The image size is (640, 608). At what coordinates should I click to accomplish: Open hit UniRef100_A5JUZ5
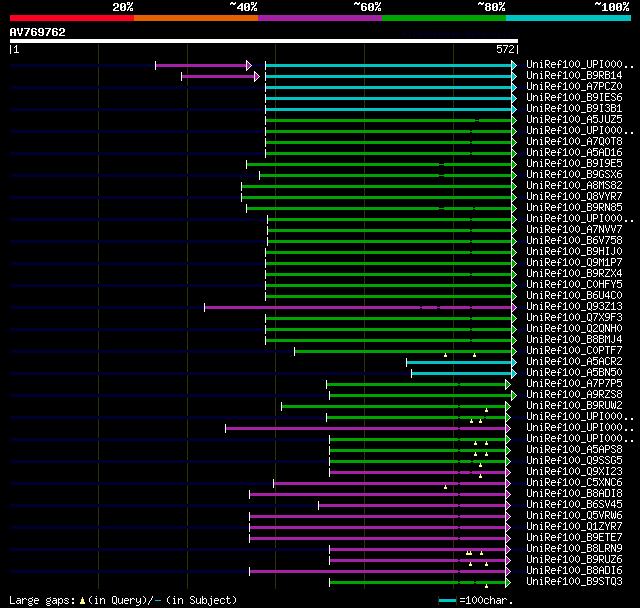point(574,120)
